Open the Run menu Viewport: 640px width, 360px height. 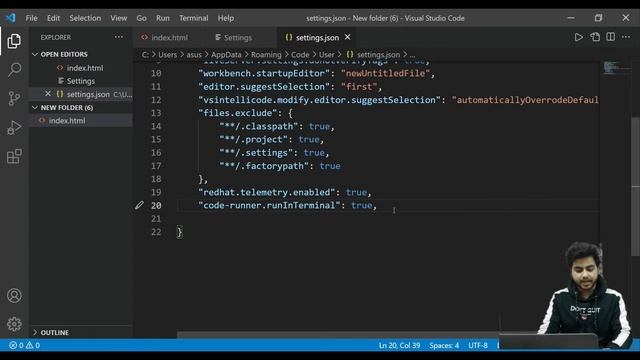click(x=162, y=18)
